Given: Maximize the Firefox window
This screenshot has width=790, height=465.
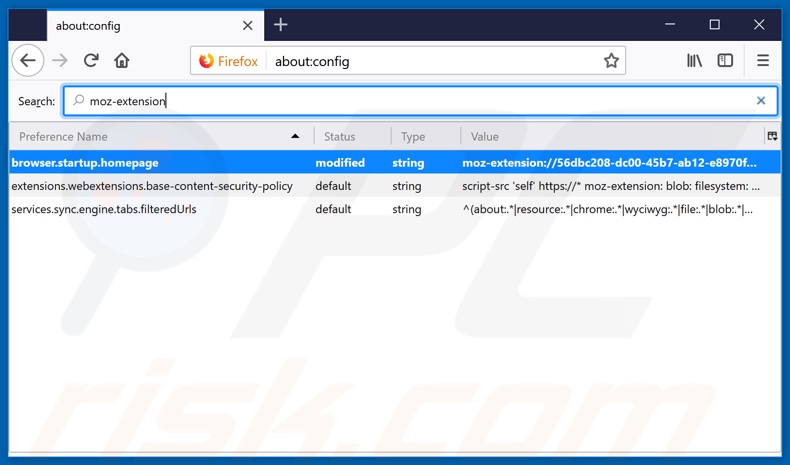Looking at the screenshot, I should (x=714, y=25).
